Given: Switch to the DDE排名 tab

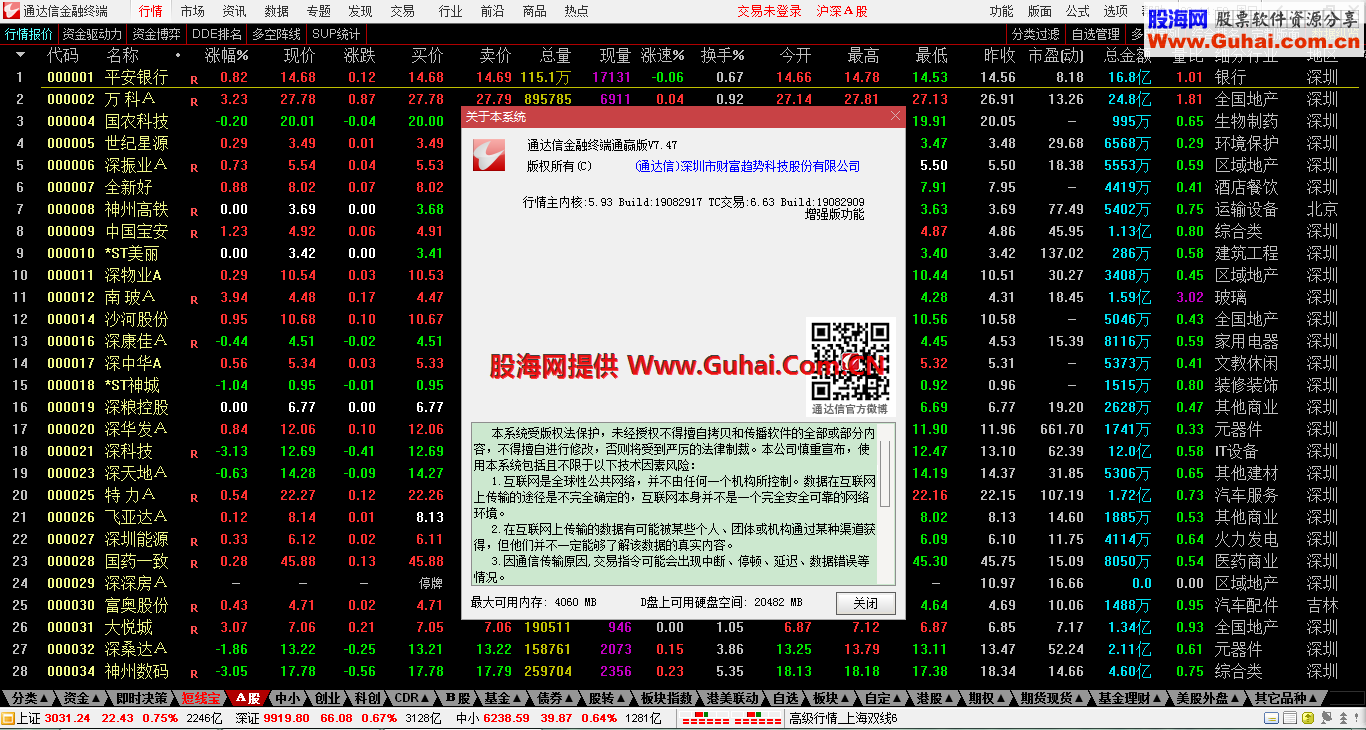Looking at the screenshot, I should pyautogui.click(x=217, y=34).
